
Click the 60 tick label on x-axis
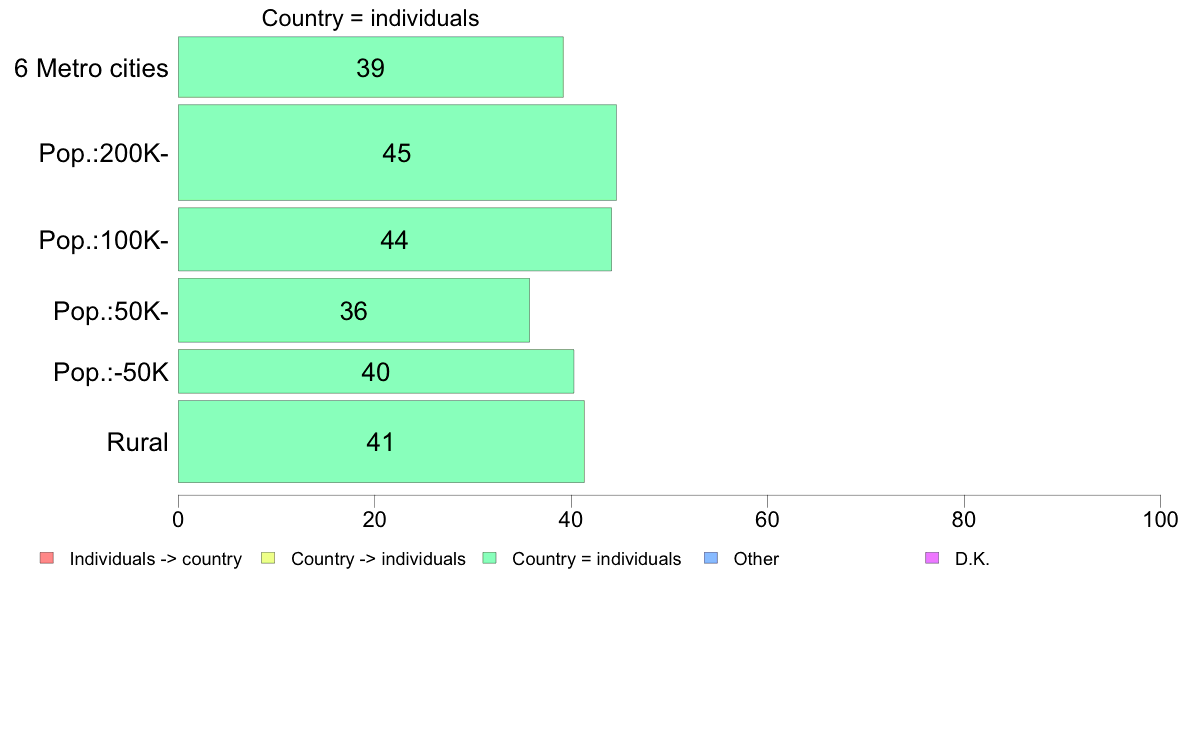[768, 519]
